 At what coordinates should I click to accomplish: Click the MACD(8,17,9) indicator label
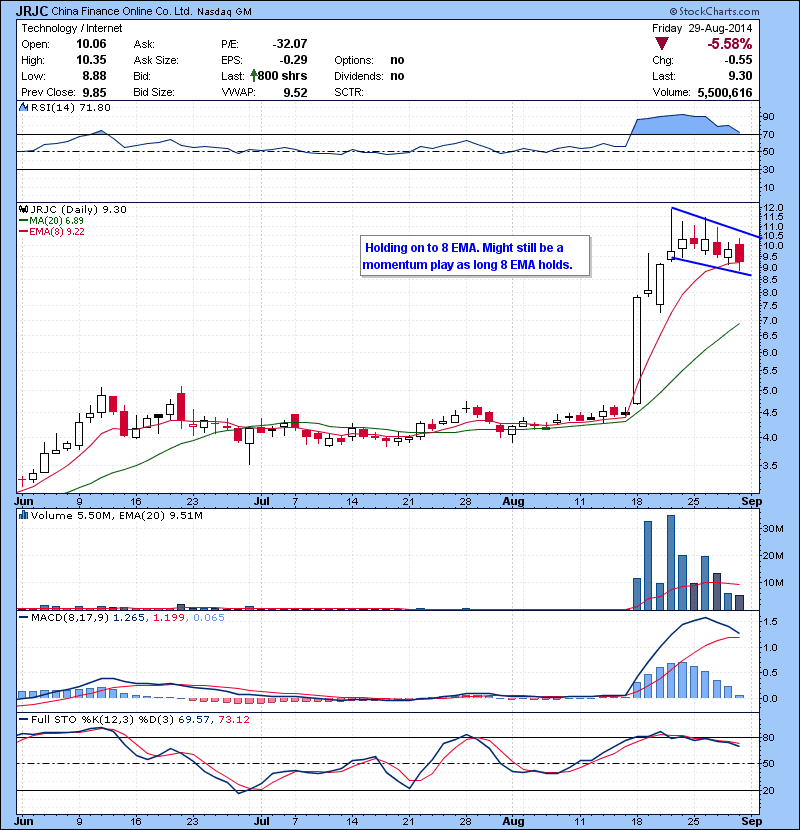(x=70, y=617)
